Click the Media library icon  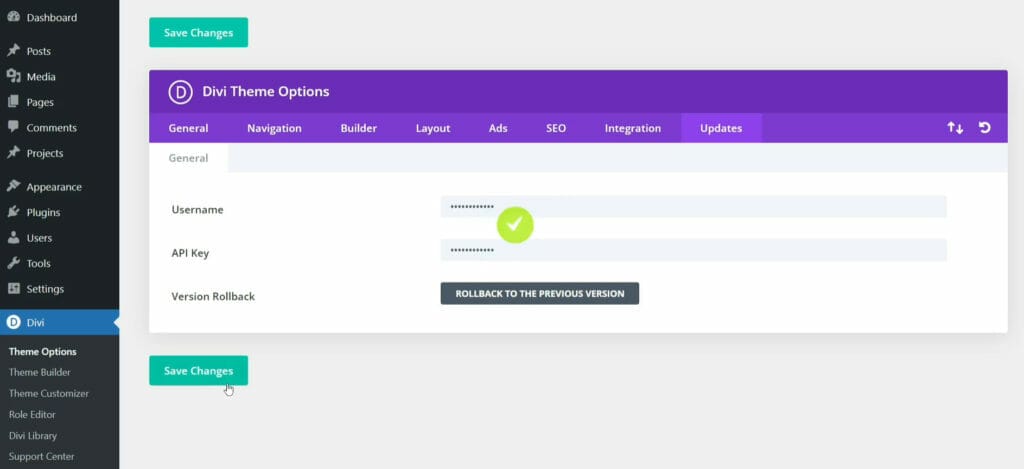[13, 76]
